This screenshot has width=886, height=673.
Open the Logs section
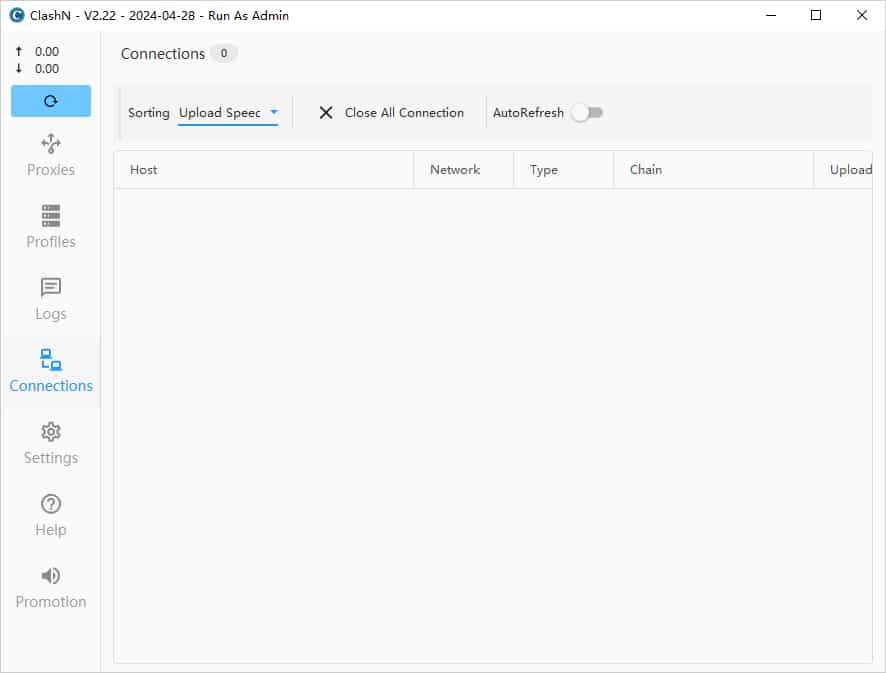pos(51,299)
